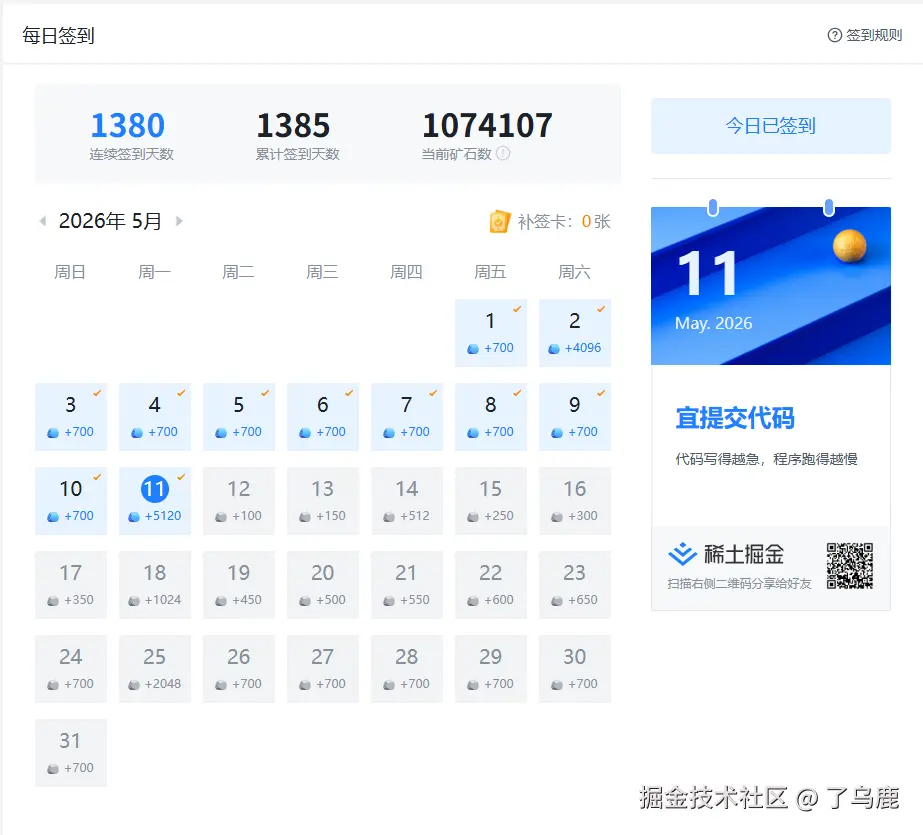The height and width of the screenshot is (835, 923).
Task: Select calendar day 7
Action: tap(407, 417)
